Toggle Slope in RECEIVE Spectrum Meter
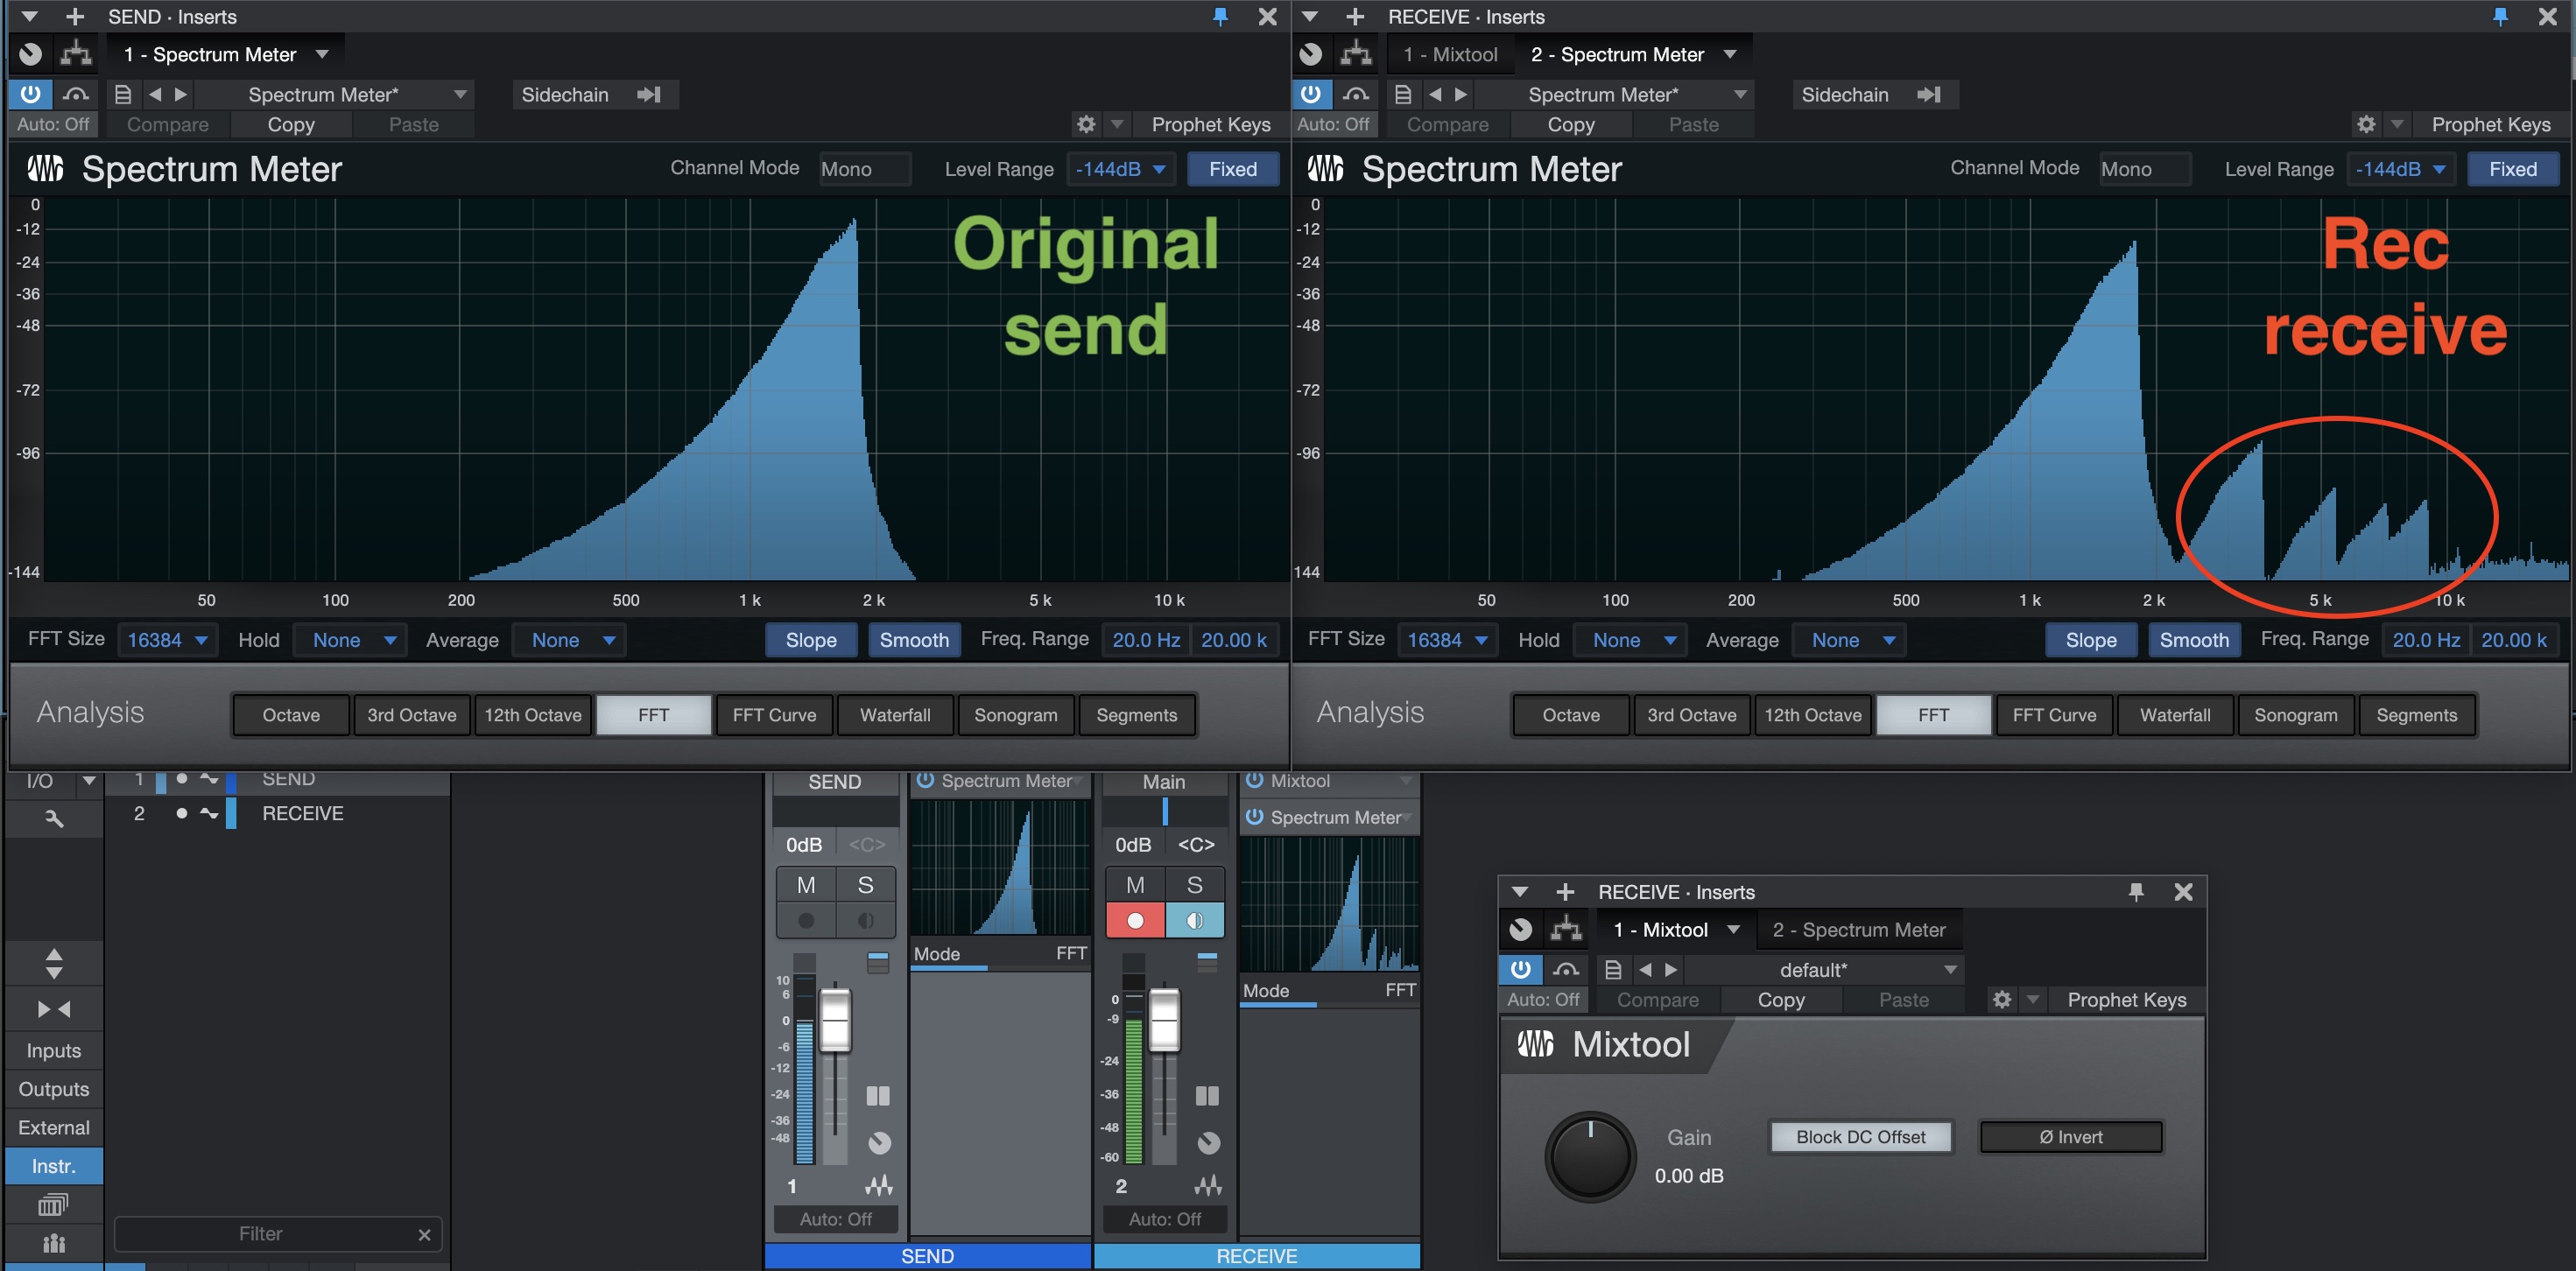This screenshot has width=2576, height=1271. click(2091, 640)
